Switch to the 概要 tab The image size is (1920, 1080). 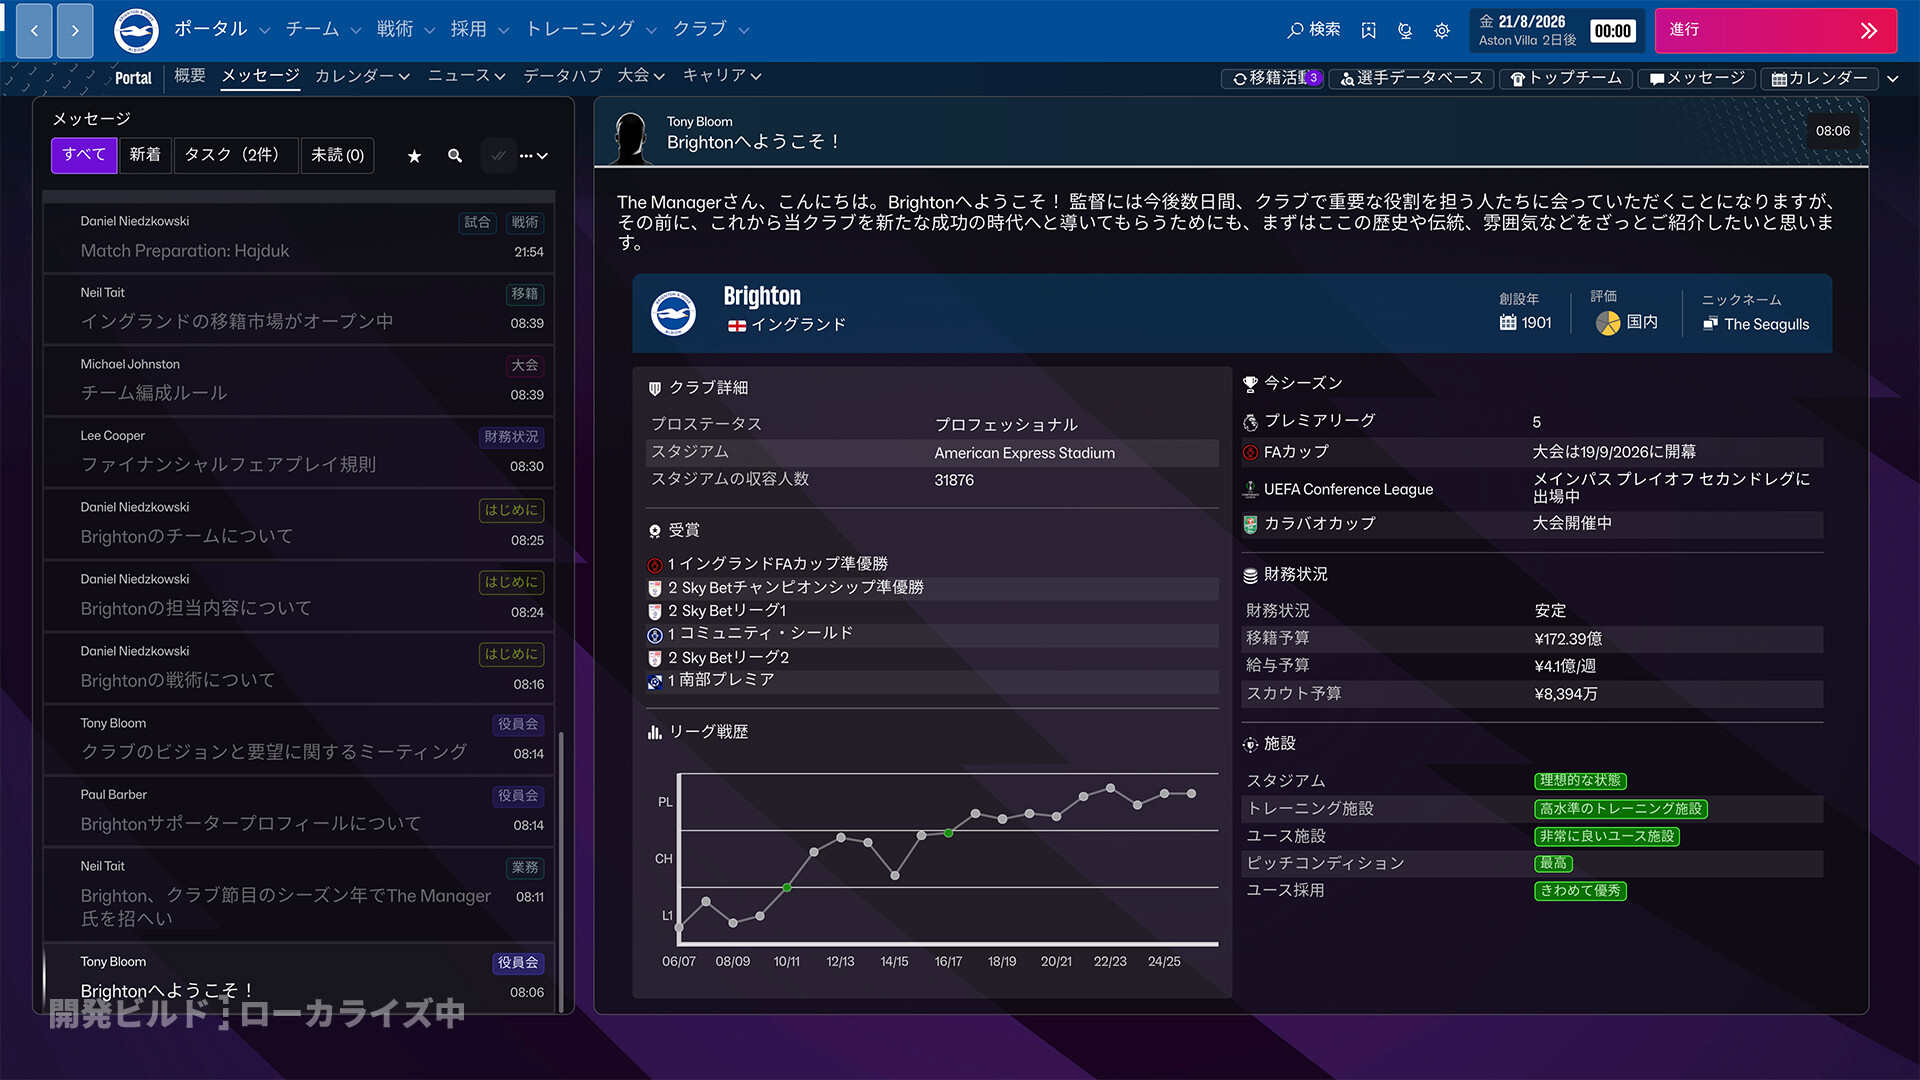tap(189, 76)
